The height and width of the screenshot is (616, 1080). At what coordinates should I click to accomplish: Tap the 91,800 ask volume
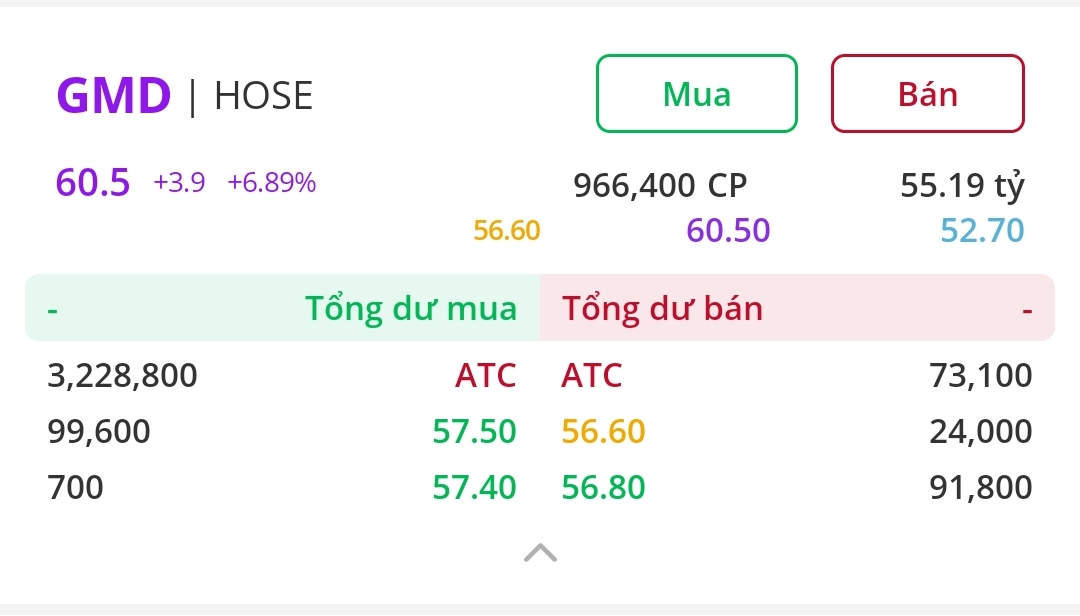point(979,488)
